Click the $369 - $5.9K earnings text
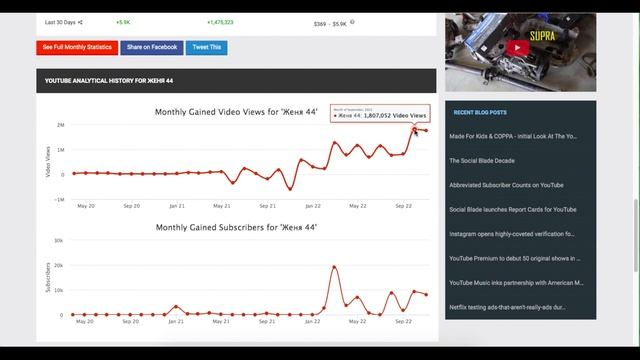Image resolution: width=640 pixels, height=360 pixels. [x=330, y=24]
